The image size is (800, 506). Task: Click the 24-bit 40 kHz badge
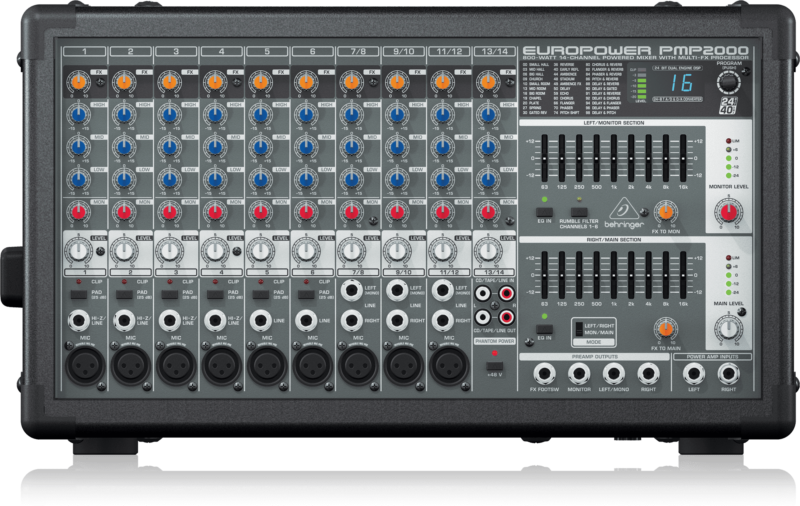728,105
